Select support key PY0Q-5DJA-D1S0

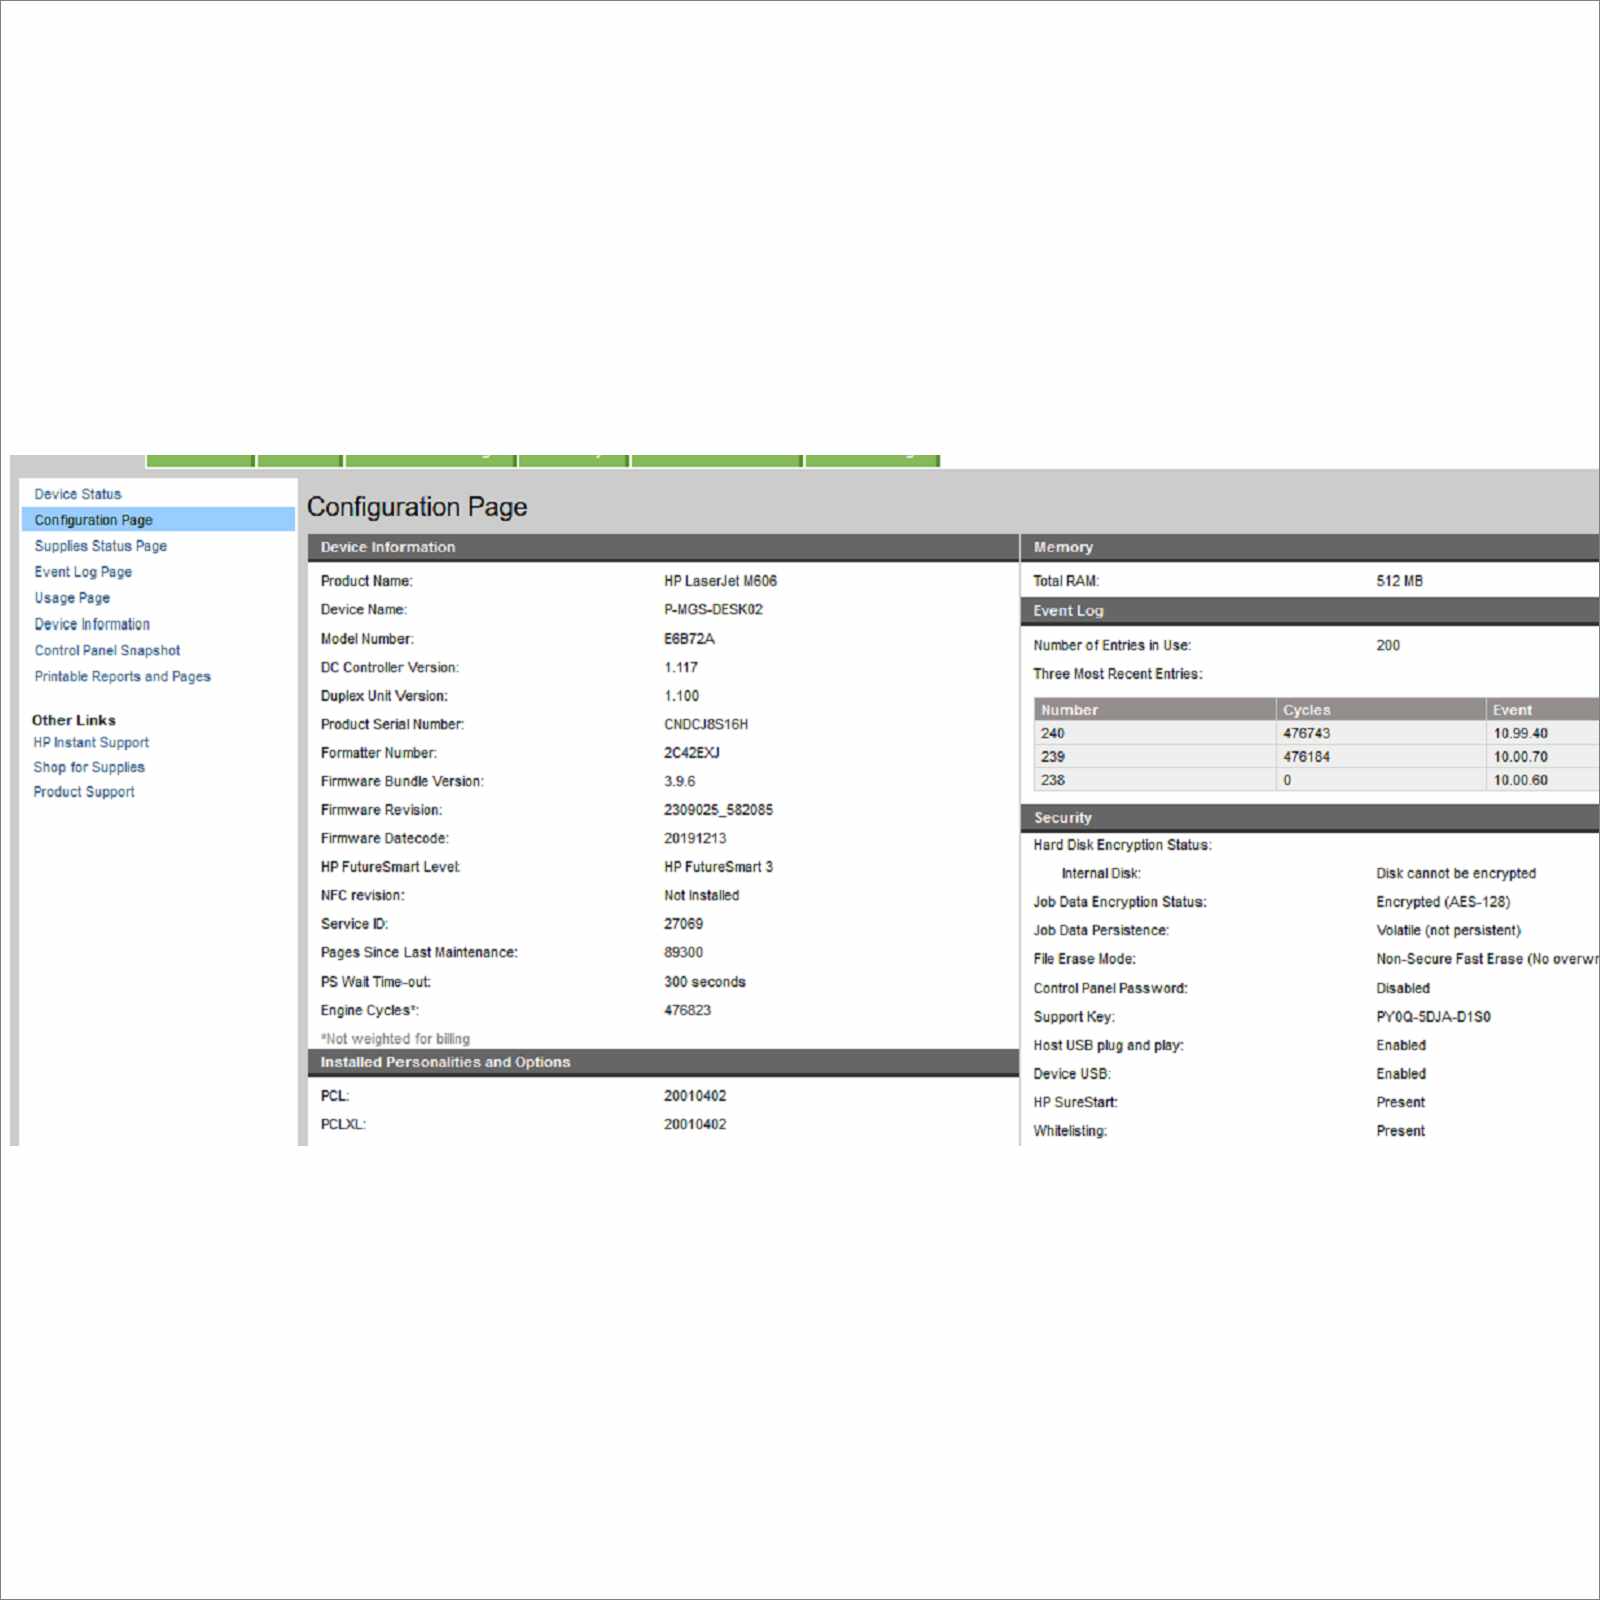(x=1433, y=1017)
